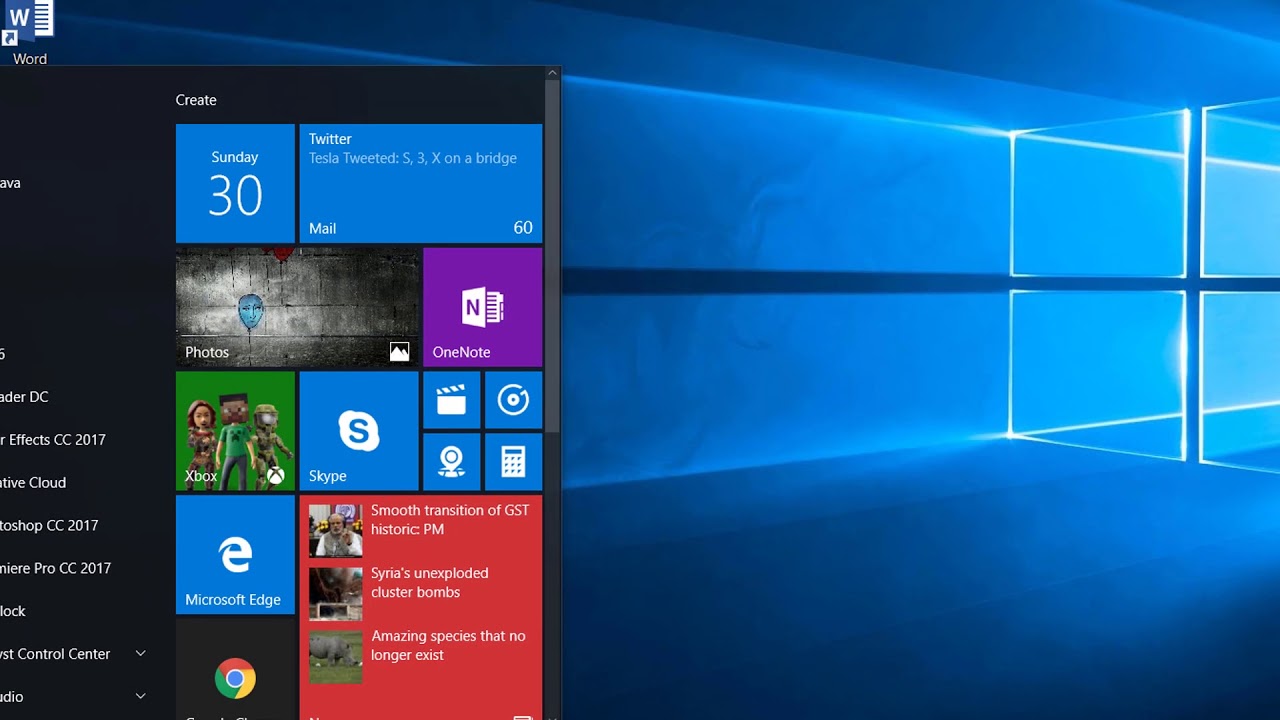Click the Start menu tile scrollbar
1280x720 pixels.
click(x=552, y=257)
